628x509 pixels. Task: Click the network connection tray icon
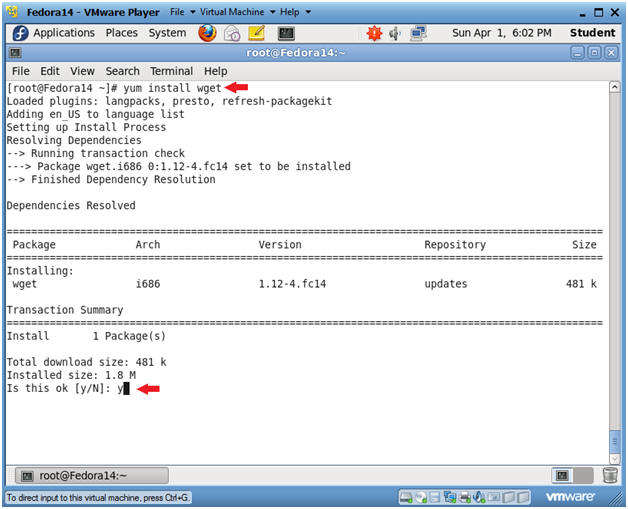click(x=419, y=33)
